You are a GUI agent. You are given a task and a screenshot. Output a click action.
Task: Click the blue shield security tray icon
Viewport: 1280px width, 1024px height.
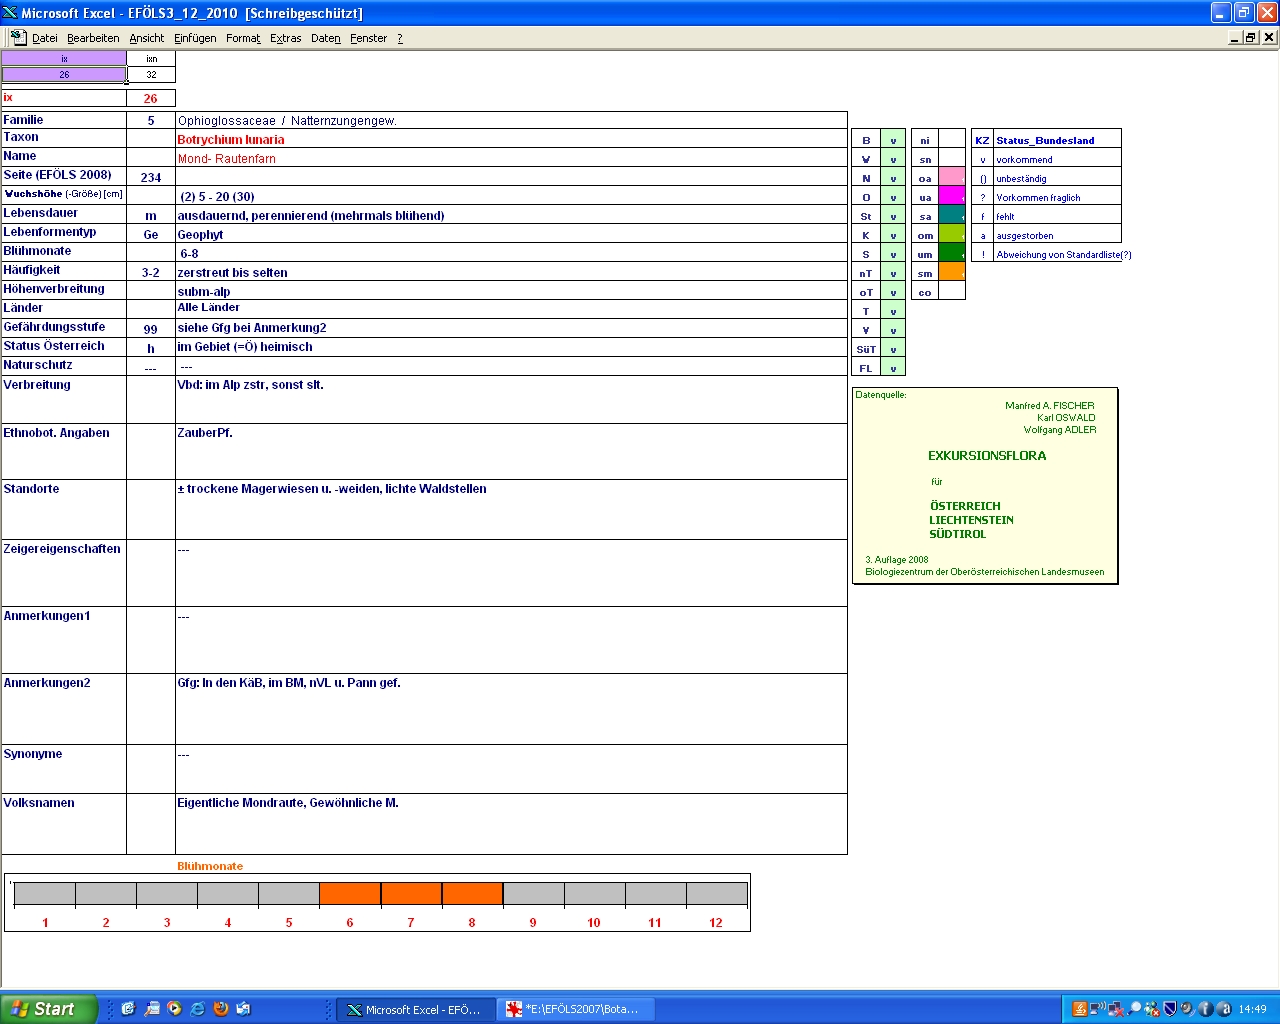point(1169,1009)
